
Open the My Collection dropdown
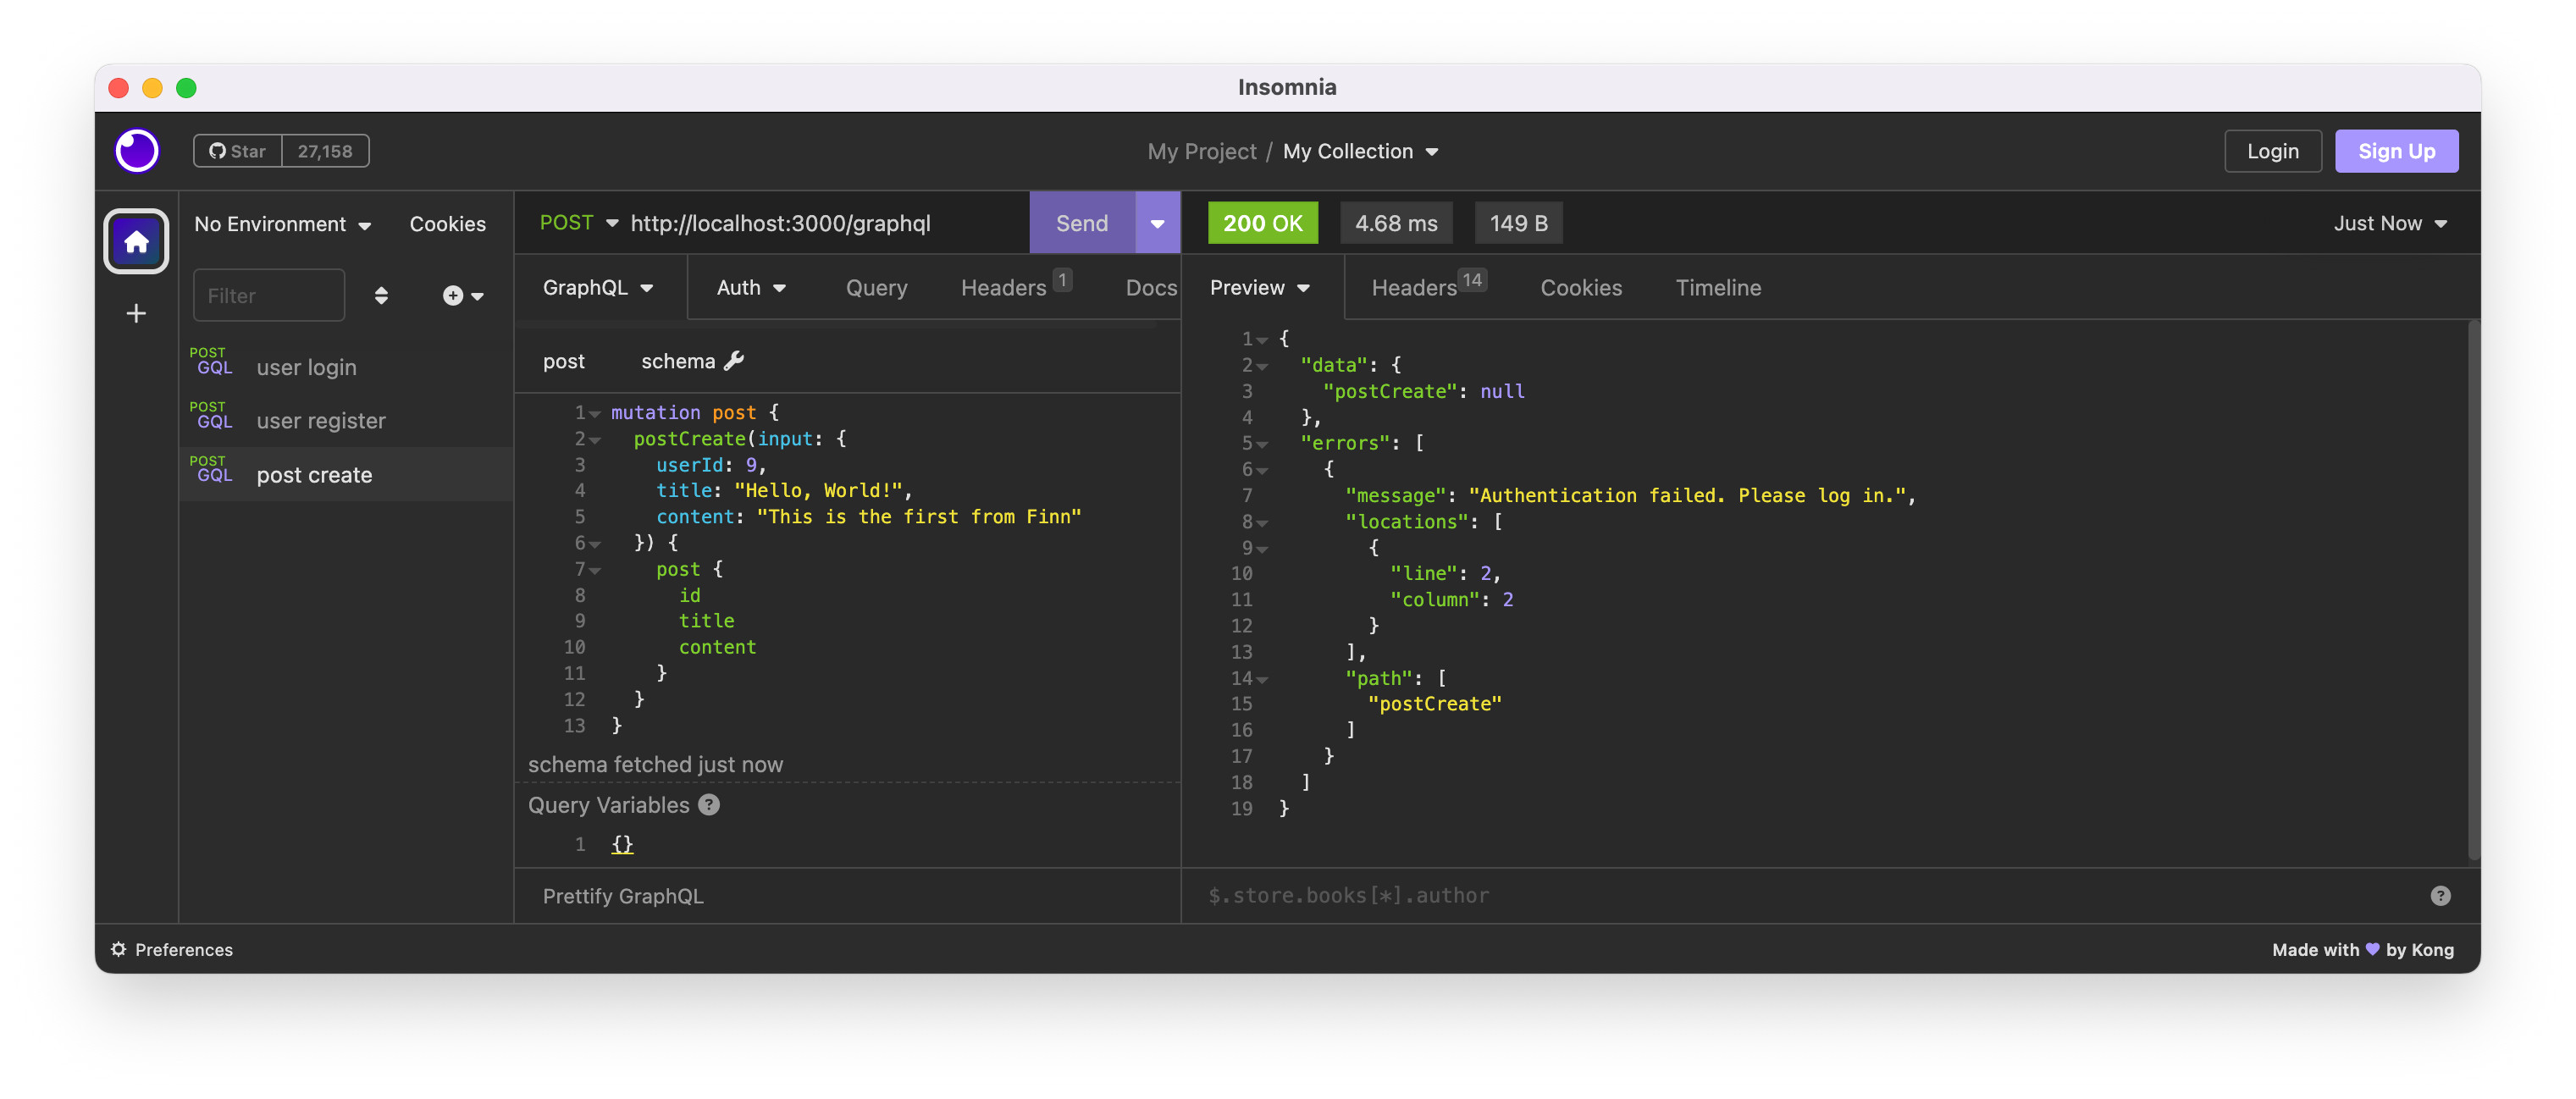pos(1360,151)
